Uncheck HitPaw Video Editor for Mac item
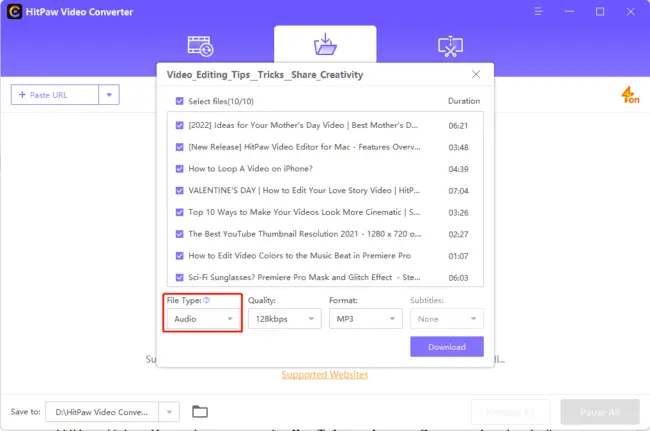 click(x=179, y=147)
